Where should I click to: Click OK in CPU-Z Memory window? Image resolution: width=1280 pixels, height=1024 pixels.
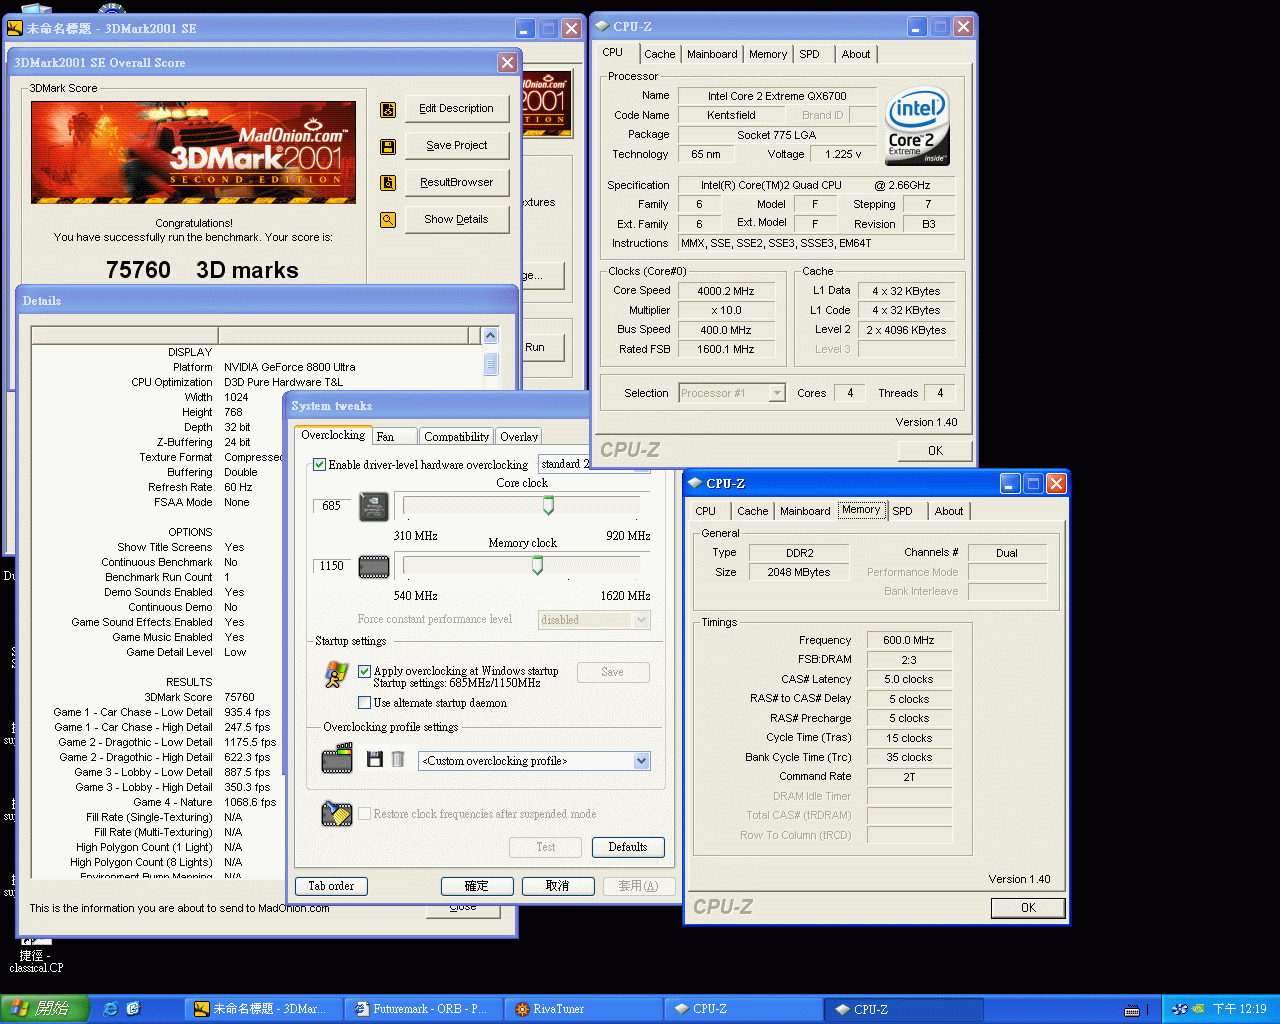(1028, 908)
